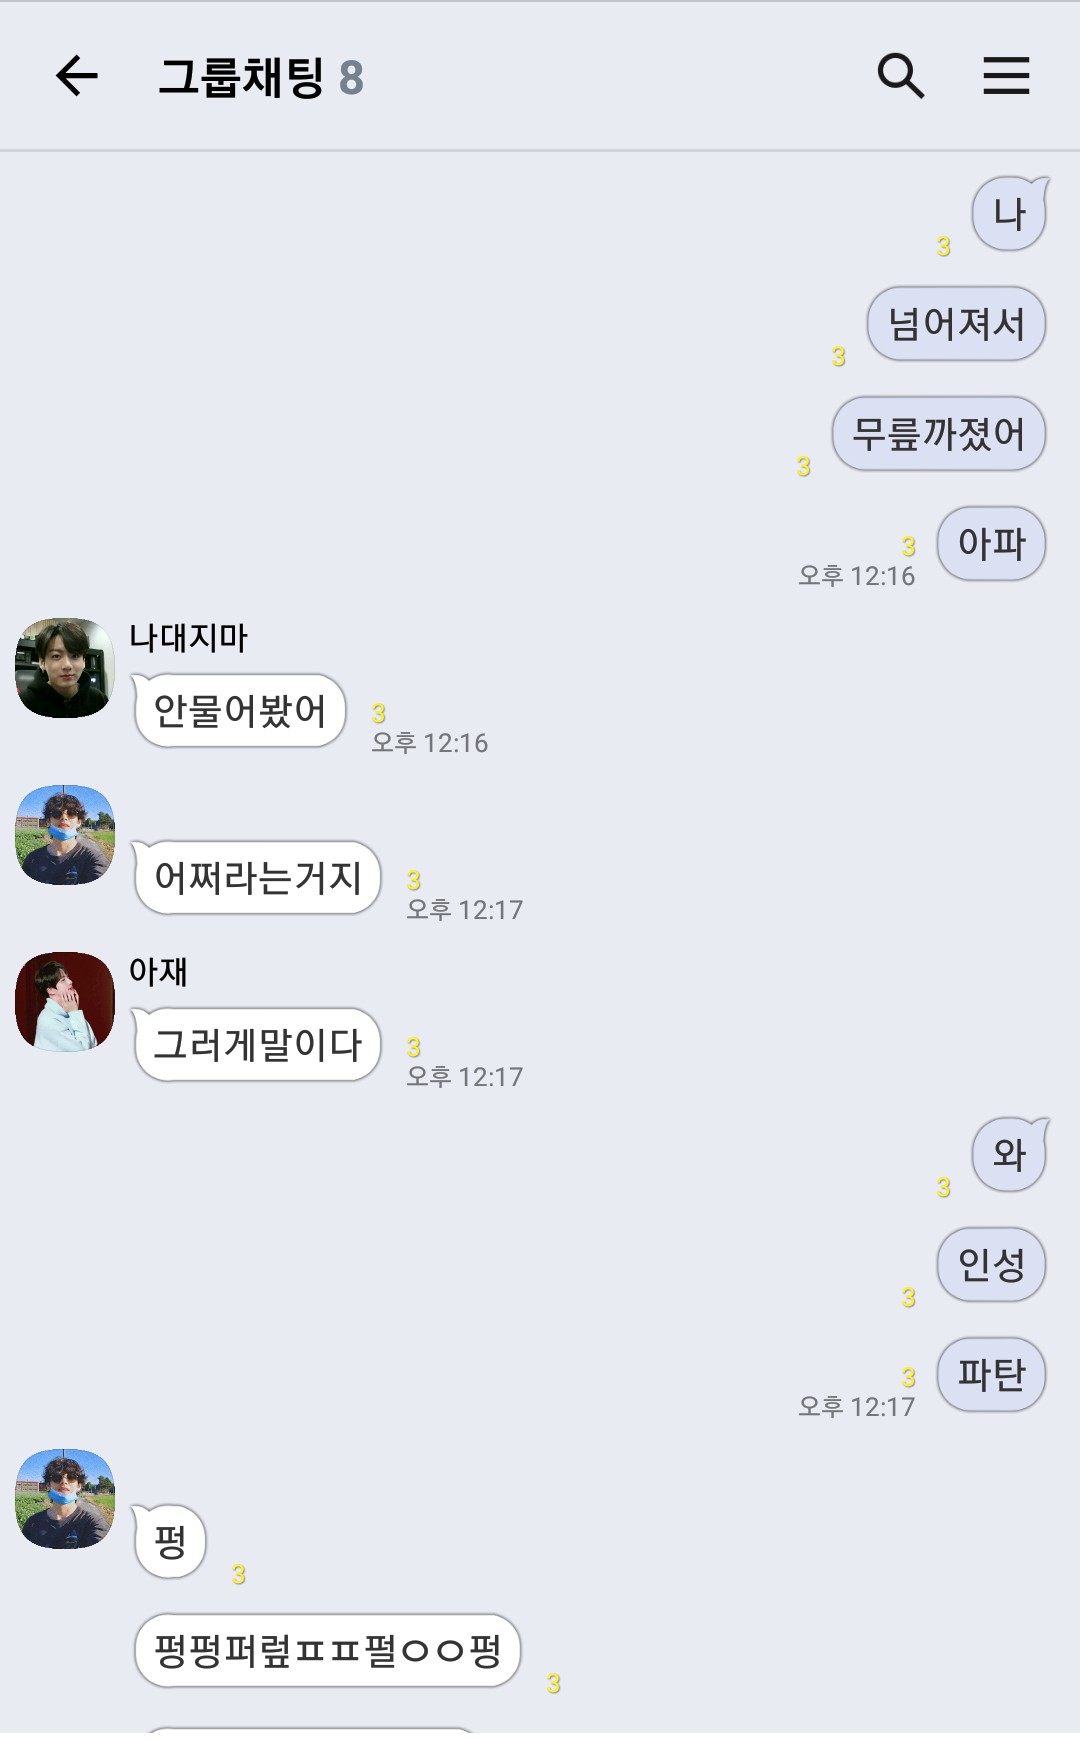Open search with the magnifier icon
The width and height of the screenshot is (1080, 1740).
click(900, 76)
